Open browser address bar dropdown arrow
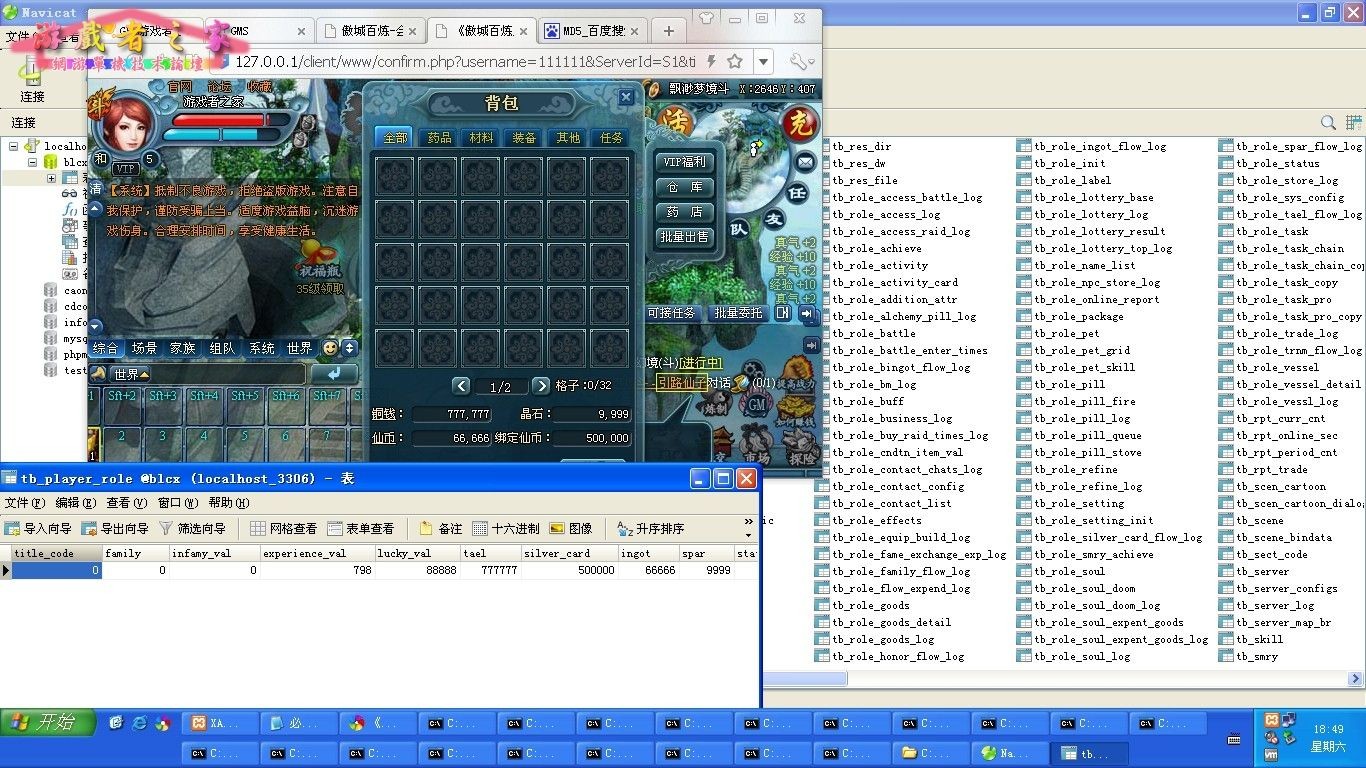The height and width of the screenshot is (768, 1366). tap(763, 61)
